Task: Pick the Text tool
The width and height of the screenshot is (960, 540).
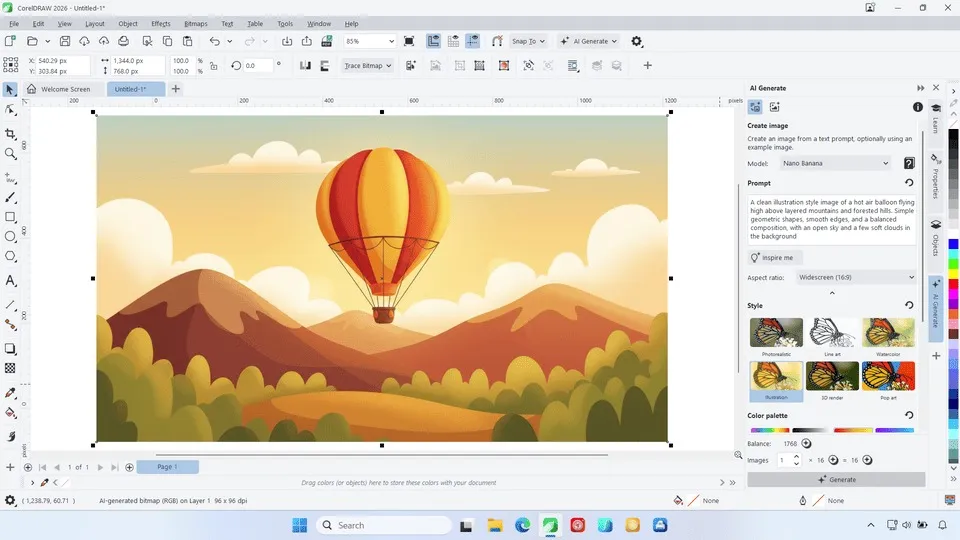Action: (11, 281)
